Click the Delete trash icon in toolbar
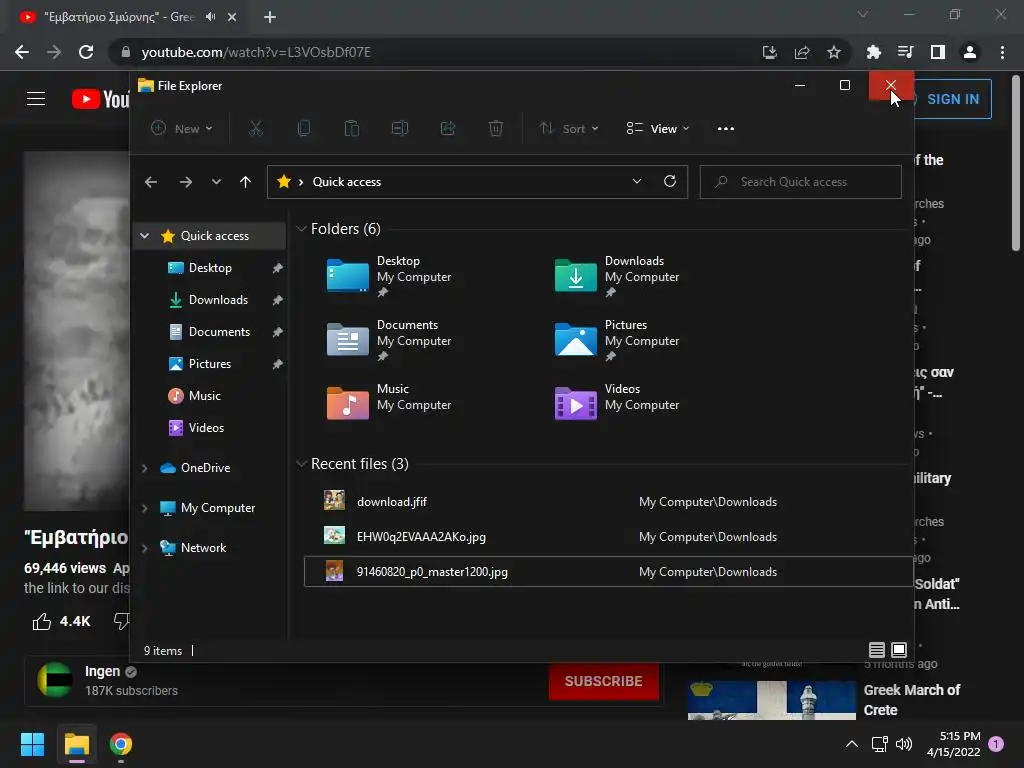The width and height of the screenshot is (1024, 768). point(496,129)
